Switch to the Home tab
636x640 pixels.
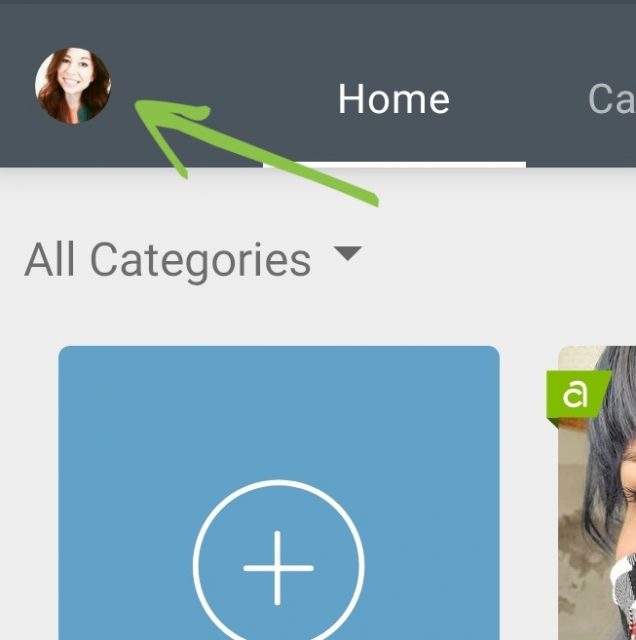point(394,99)
